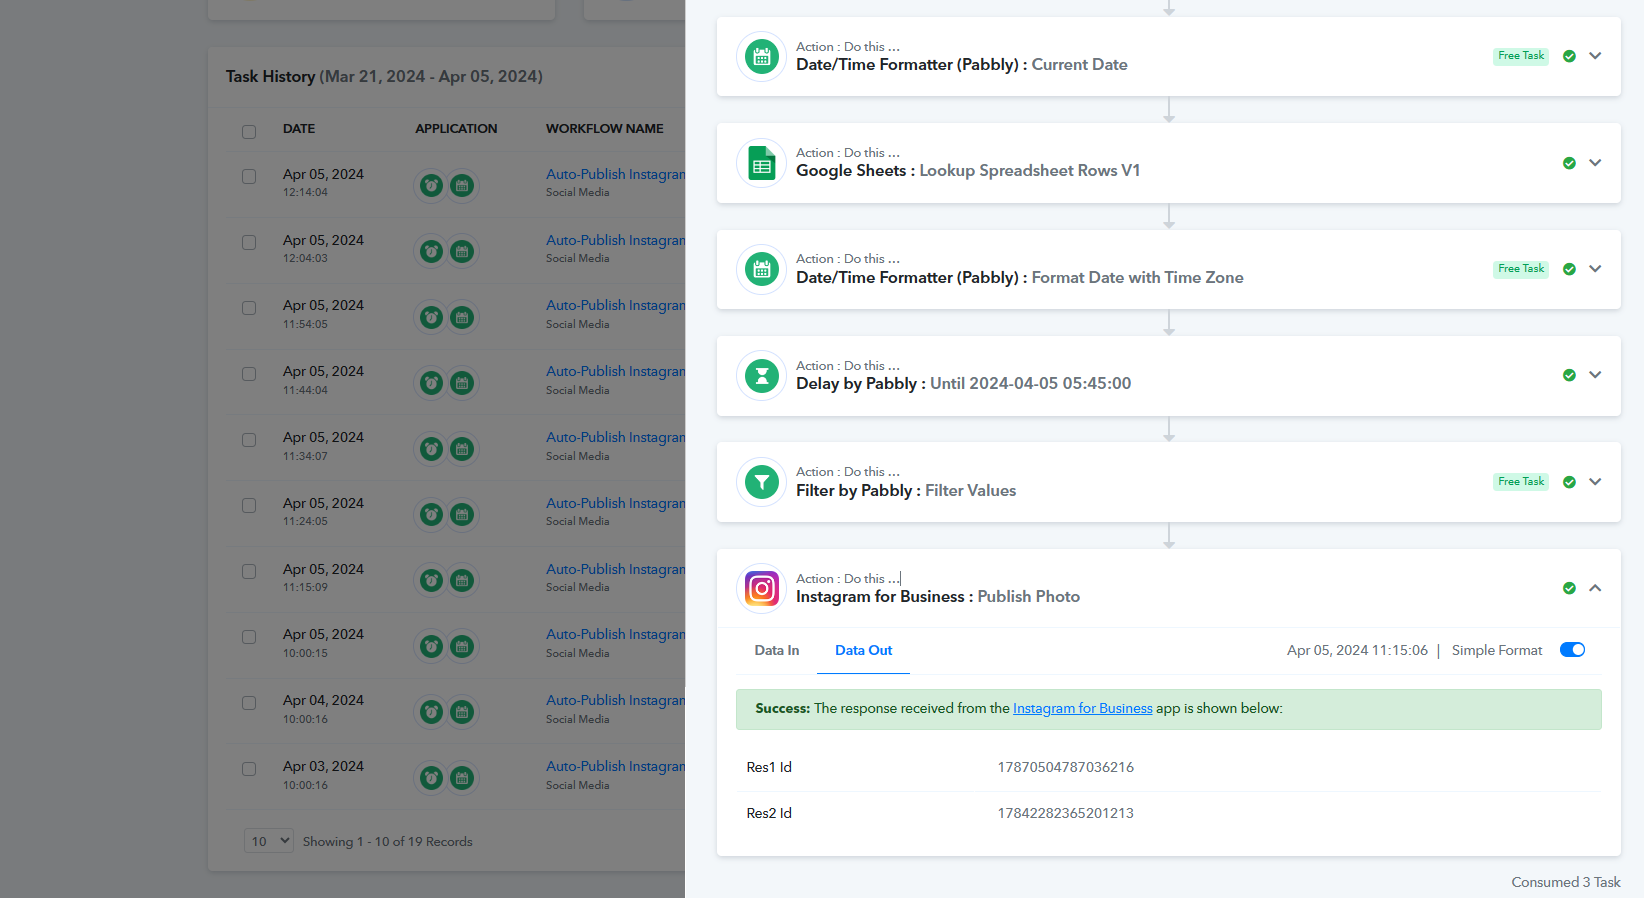This screenshot has width=1644, height=898.
Task: Expand the Filter by Pabbly step
Action: coord(1595,482)
